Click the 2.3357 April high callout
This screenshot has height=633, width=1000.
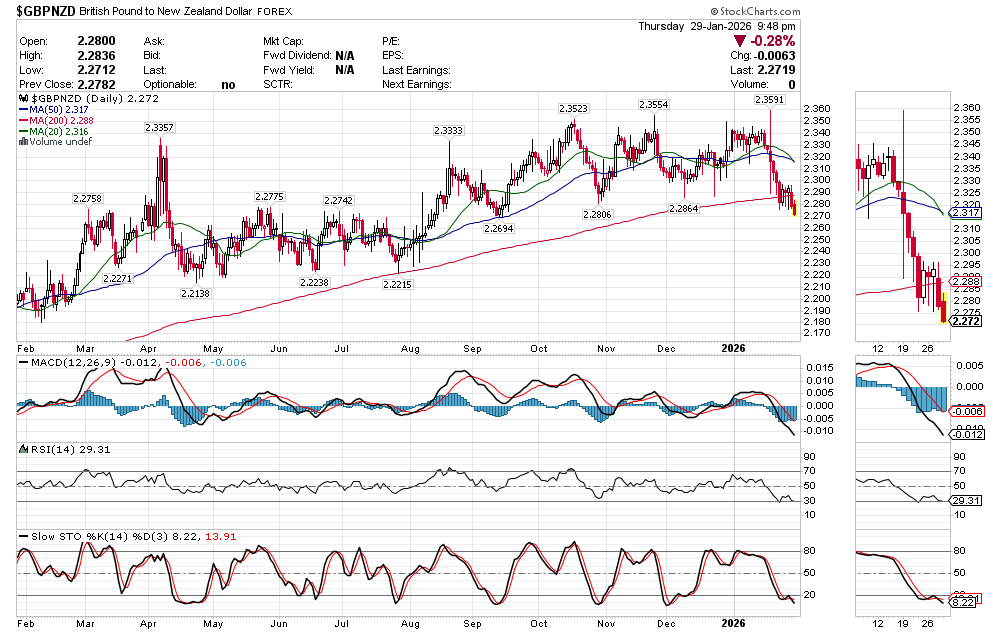click(159, 128)
